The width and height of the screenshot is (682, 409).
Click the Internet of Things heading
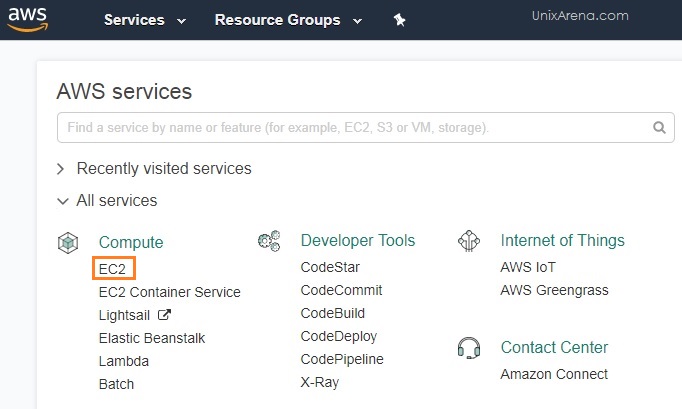click(x=562, y=241)
